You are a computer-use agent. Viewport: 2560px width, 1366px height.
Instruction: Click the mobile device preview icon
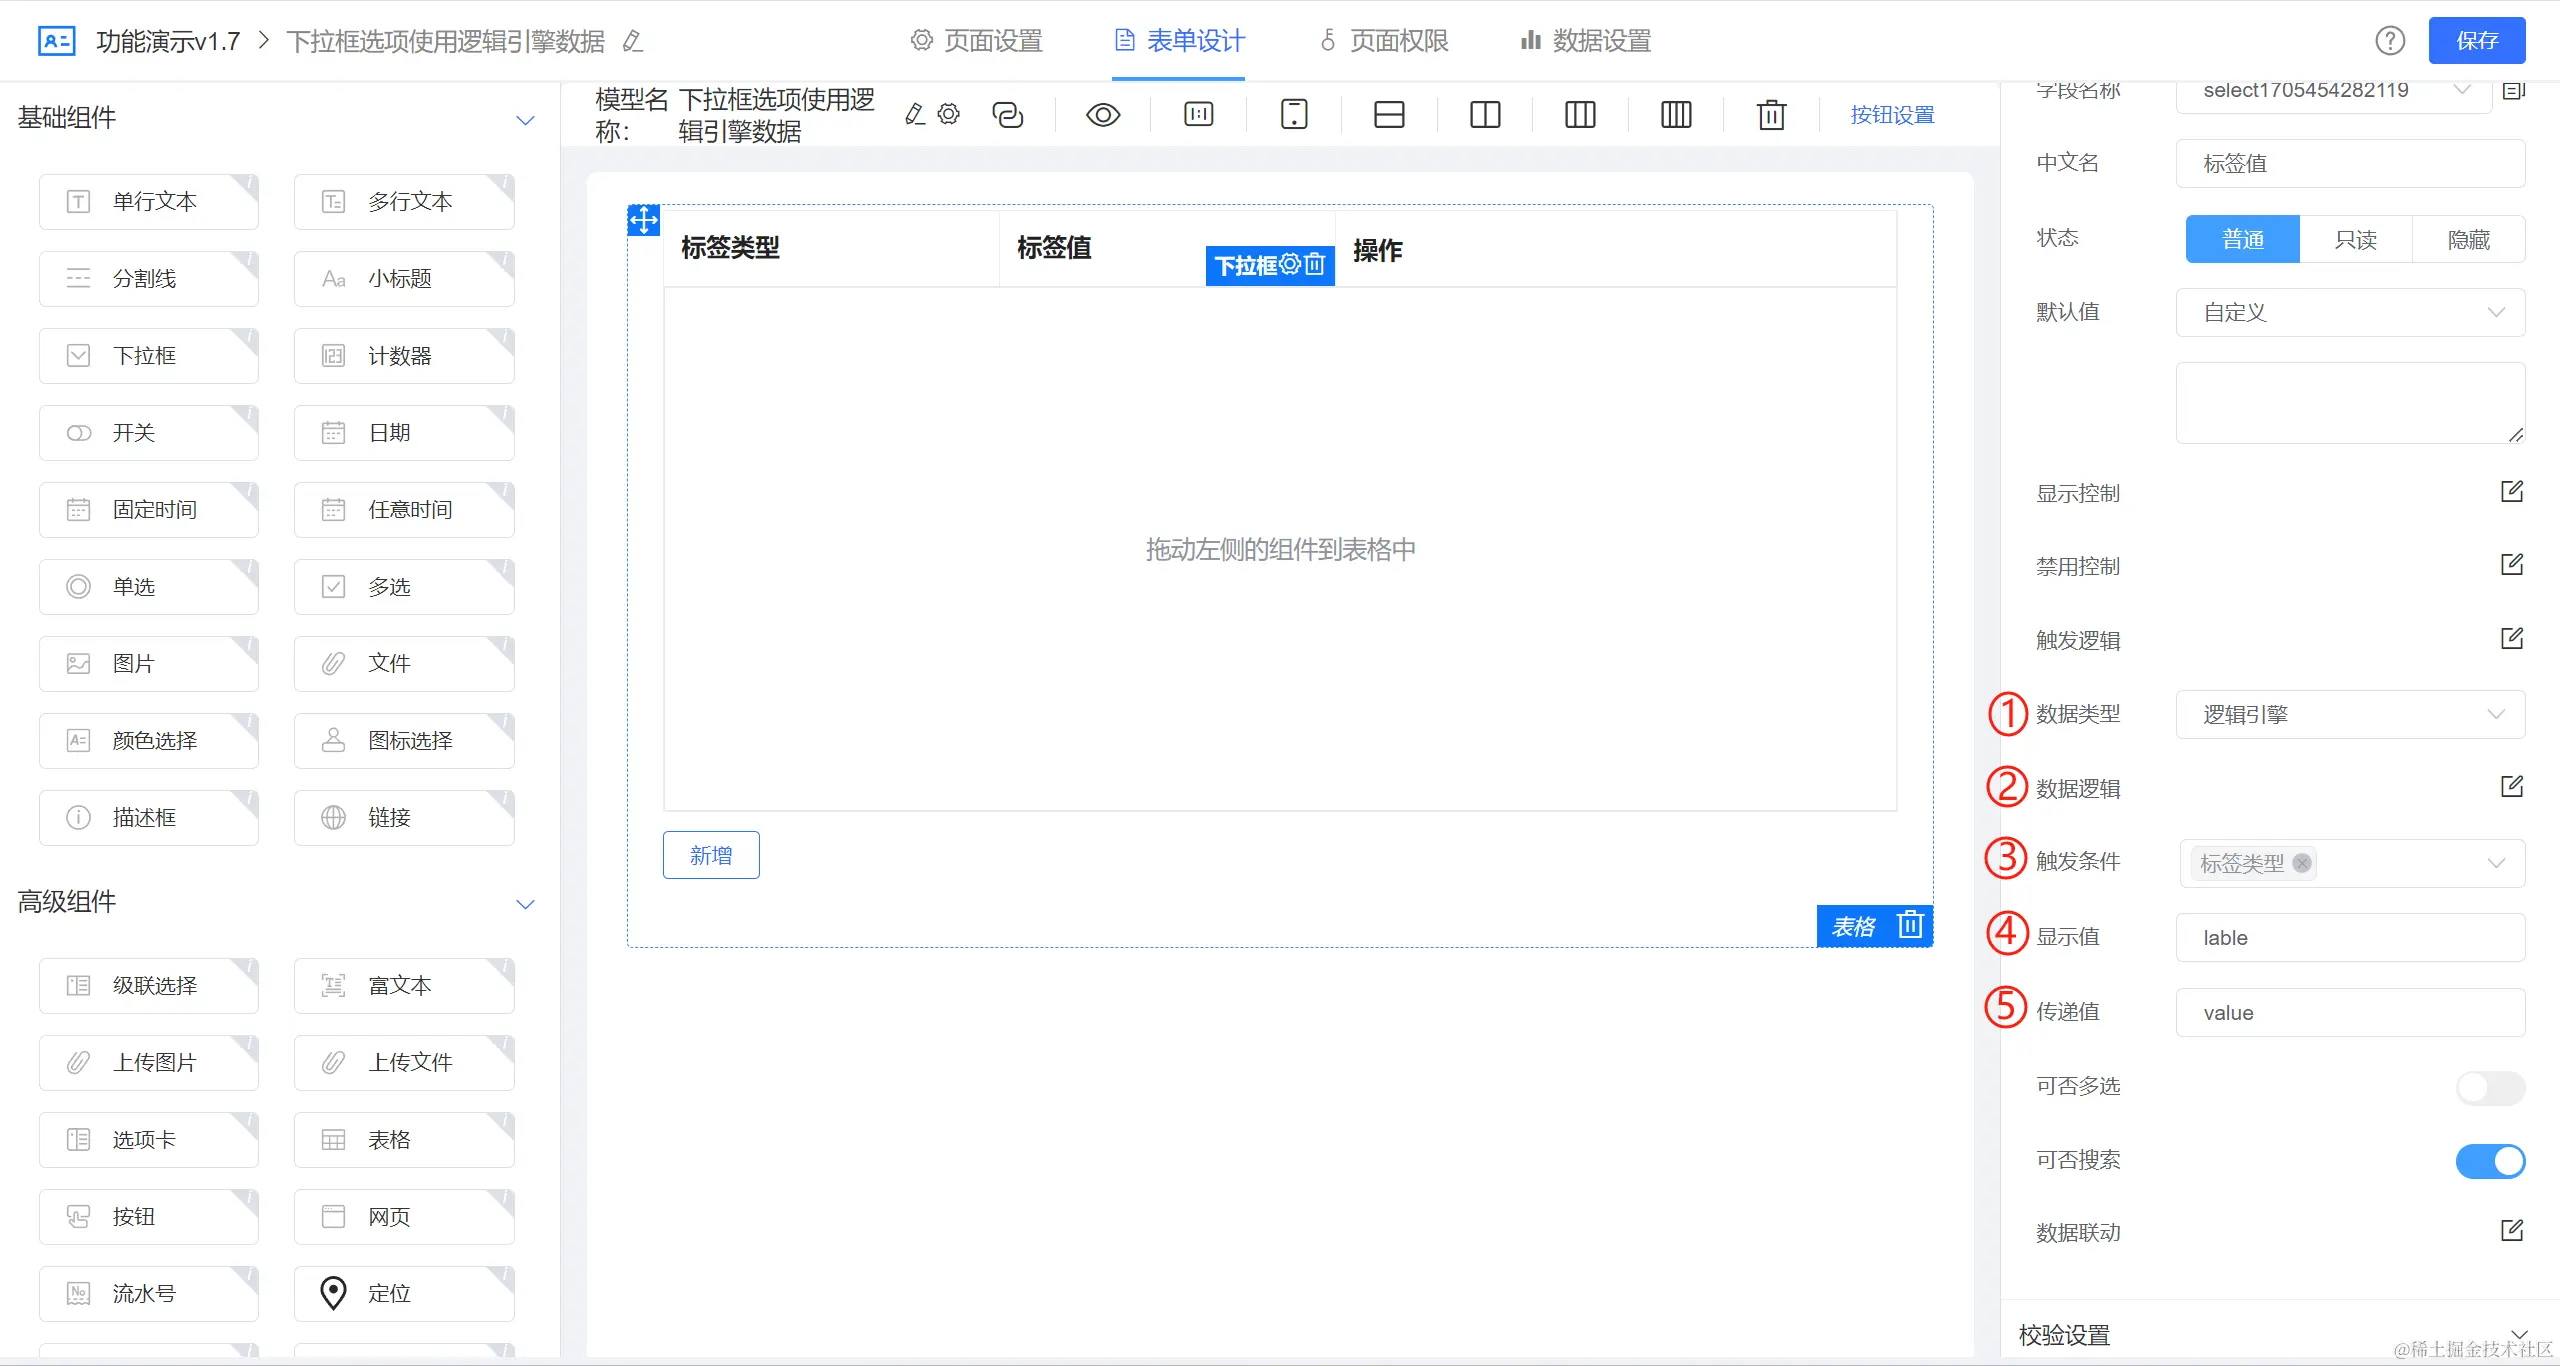[1294, 115]
